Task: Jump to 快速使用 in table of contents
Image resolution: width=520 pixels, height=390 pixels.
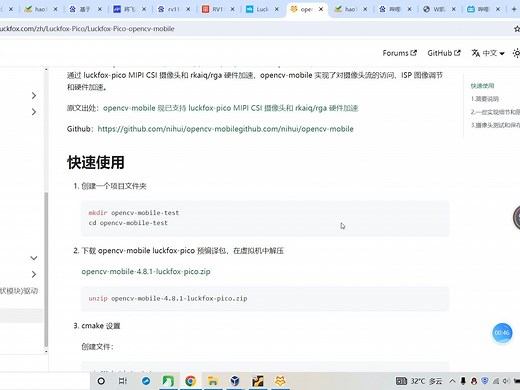Action: [482, 86]
